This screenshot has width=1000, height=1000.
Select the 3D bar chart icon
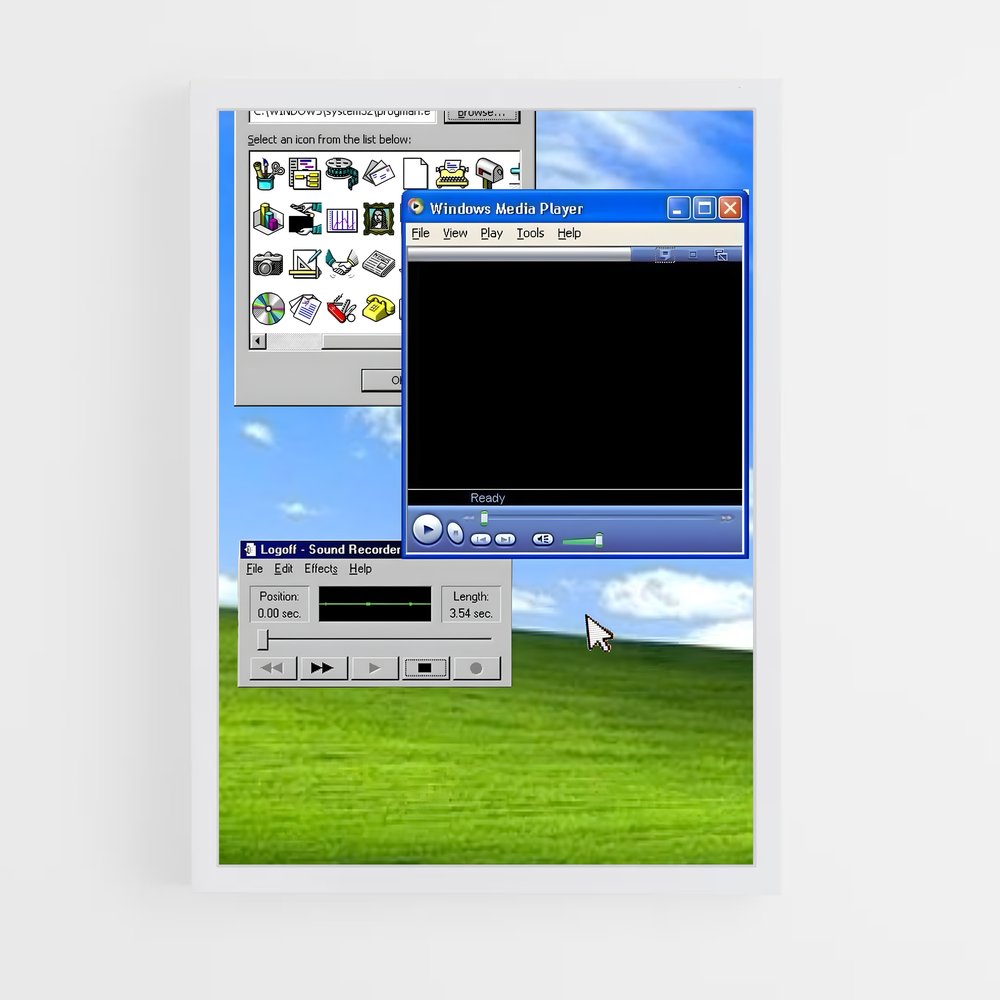[x=268, y=219]
